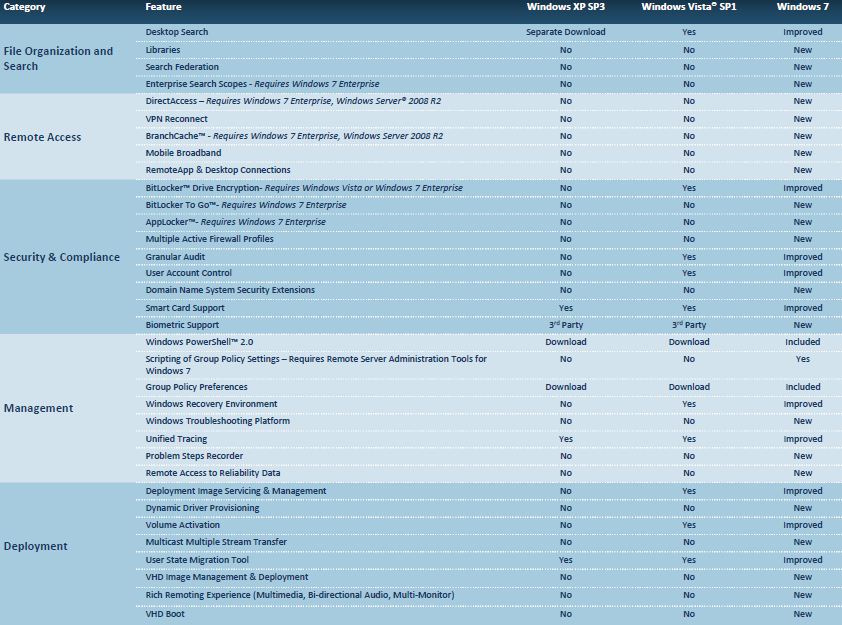Click Remote Access to Reliability Data
The height and width of the screenshot is (625, 842).
[213, 474]
